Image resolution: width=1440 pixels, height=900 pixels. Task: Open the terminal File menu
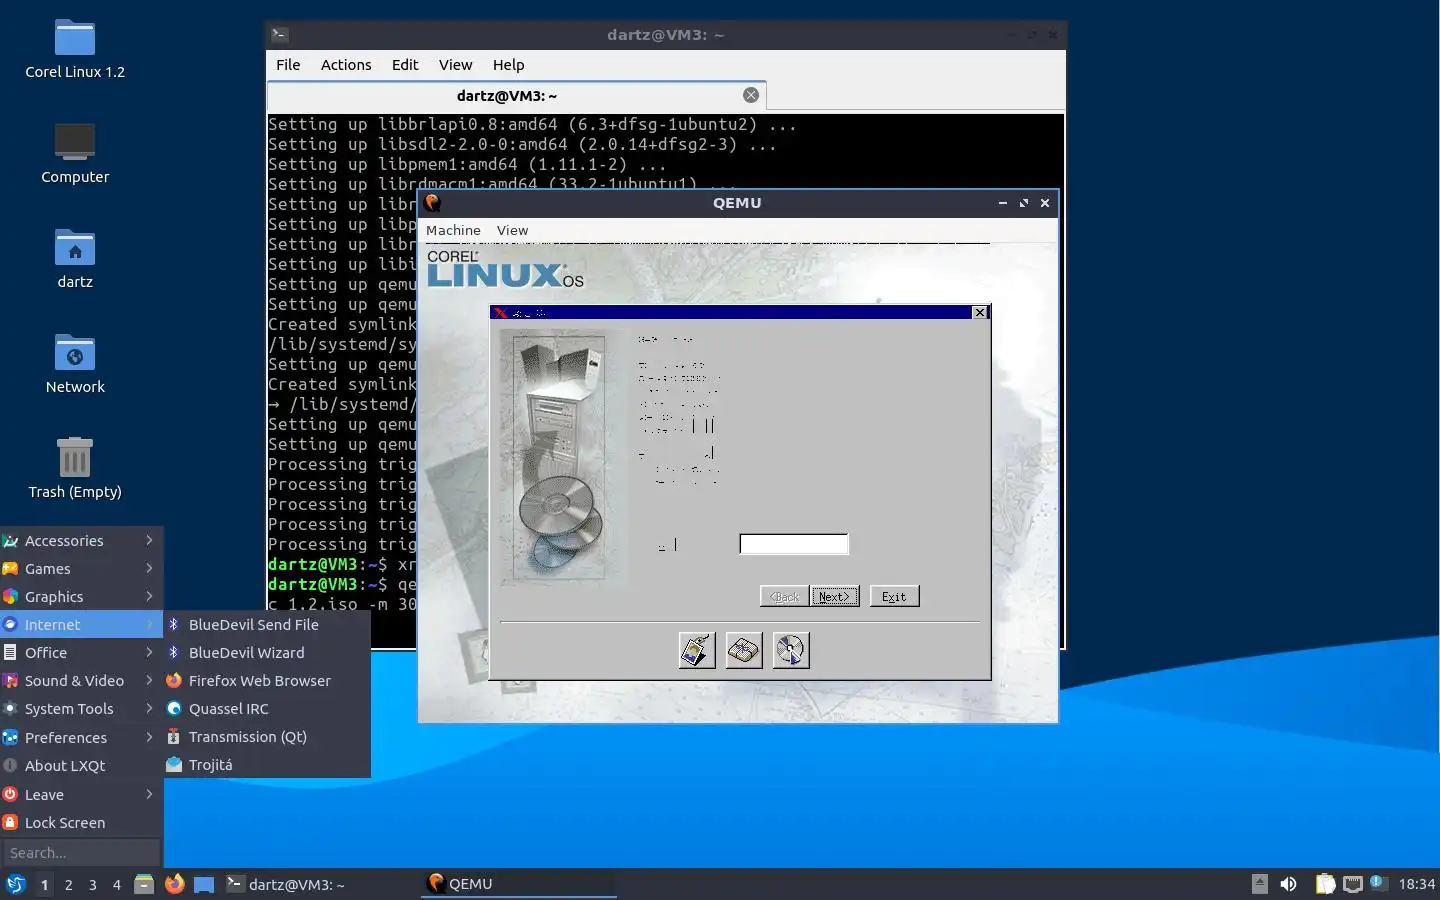[x=288, y=64]
